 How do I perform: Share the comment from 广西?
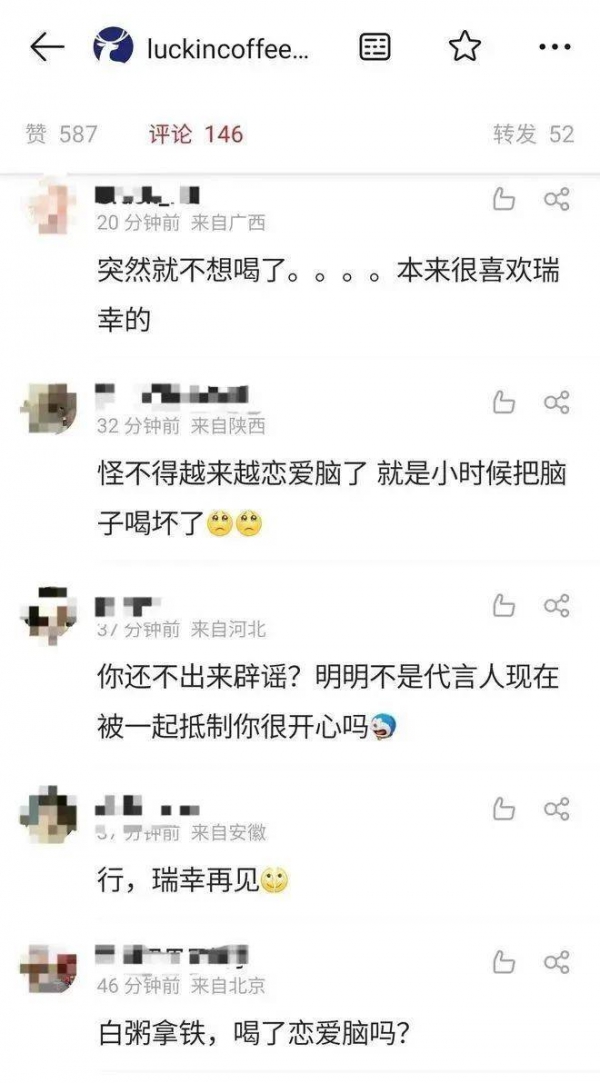coord(557,200)
